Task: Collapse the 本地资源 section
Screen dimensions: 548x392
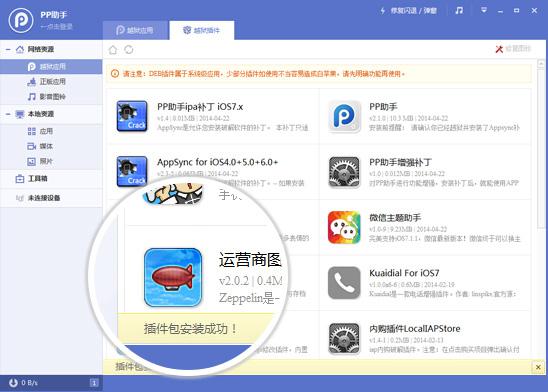Action: pos(8,114)
